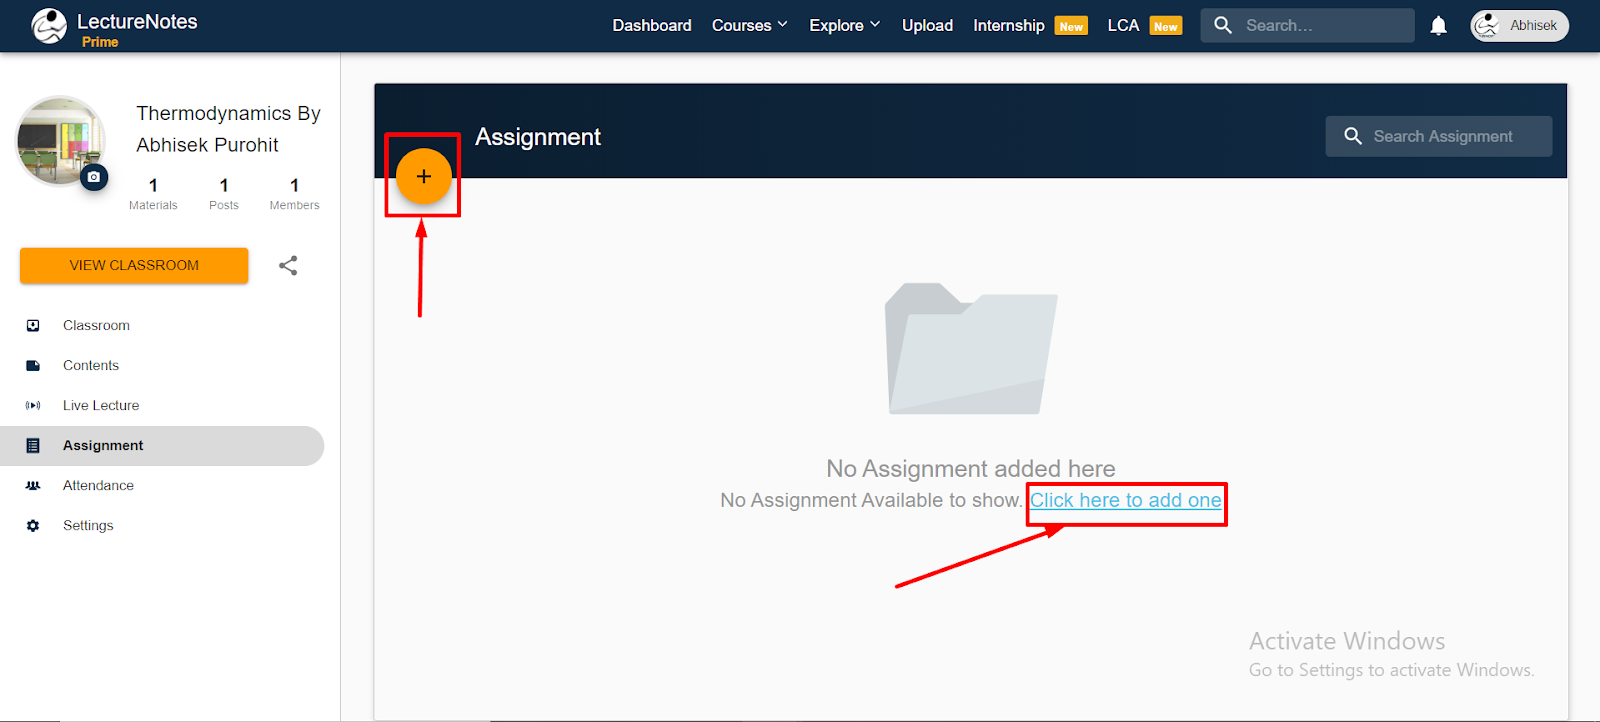This screenshot has height=722, width=1600.
Task: Click the LectureNotes Prime logo
Action: (114, 27)
